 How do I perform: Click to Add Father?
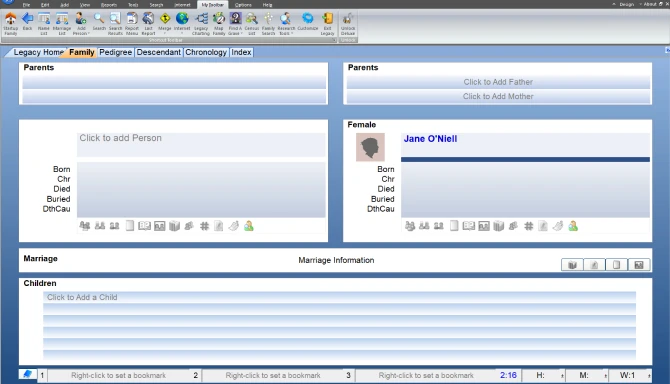pyautogui.click(x=498, y=82)
